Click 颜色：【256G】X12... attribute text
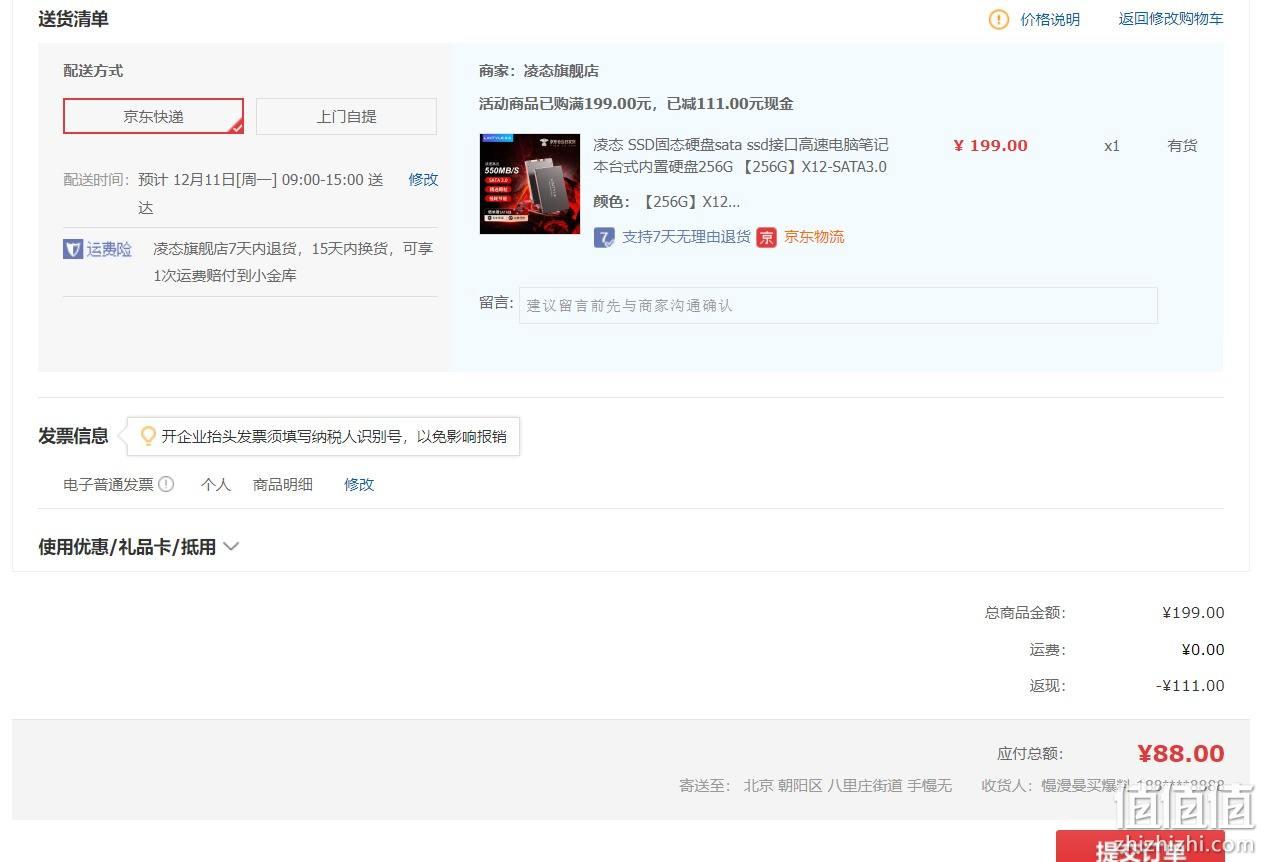Viewport: 1264px width, 862px height. [667, 202]
